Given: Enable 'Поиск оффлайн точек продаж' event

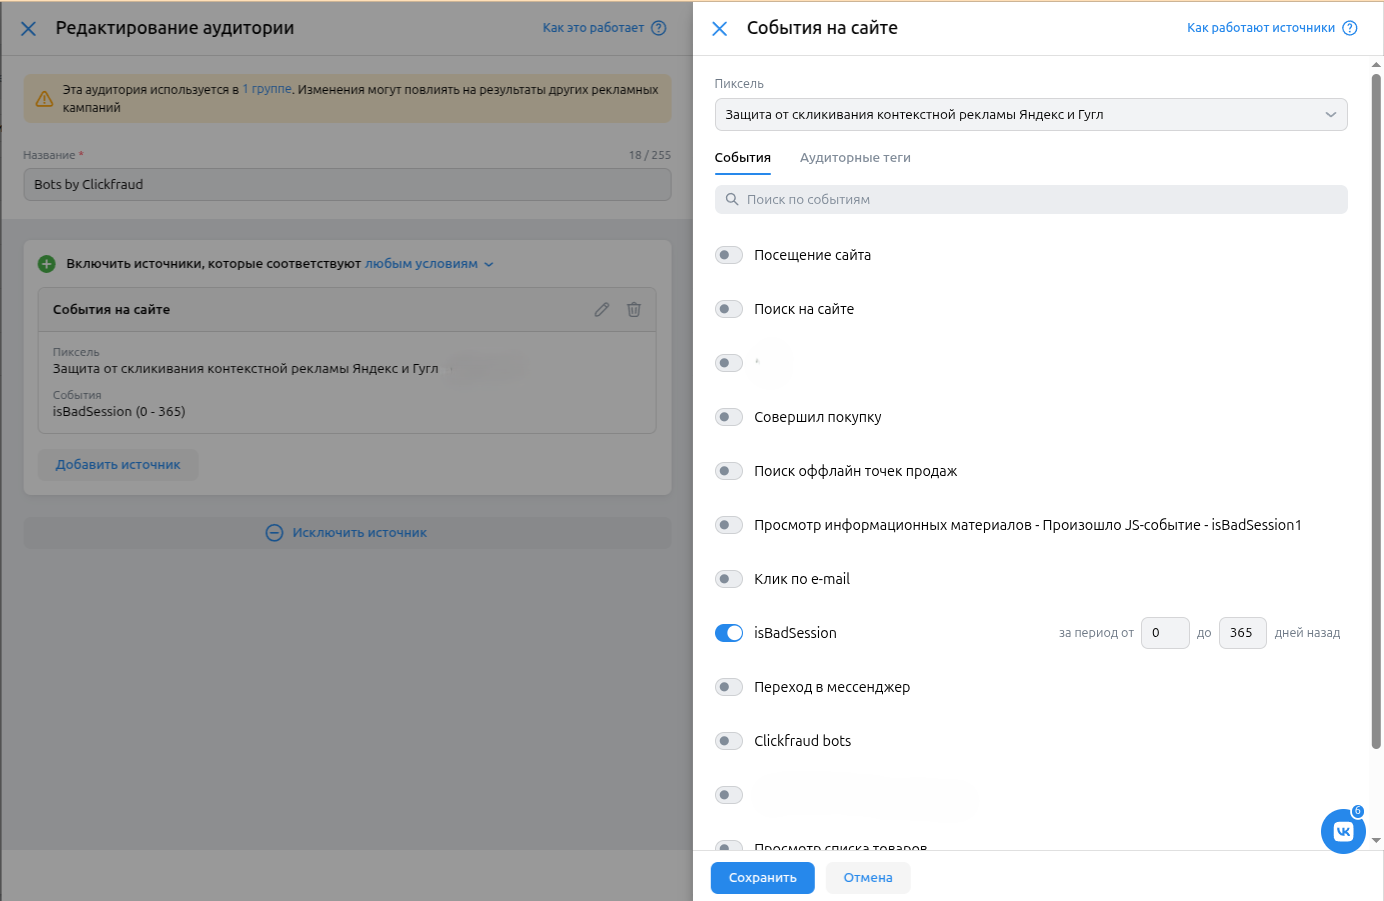Looking at the screenshot, I should point(729,471).
